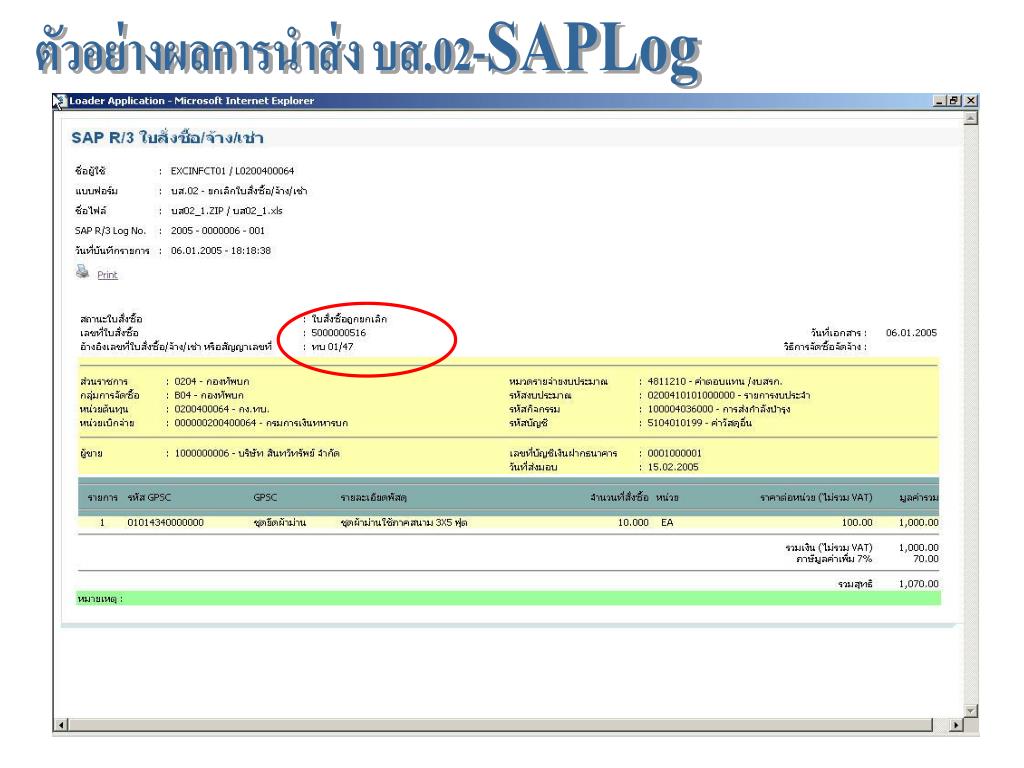Viewport: 1024px width, 768px height.
Task: Select account code 5104010199
Action: click(x=675, y=423)
